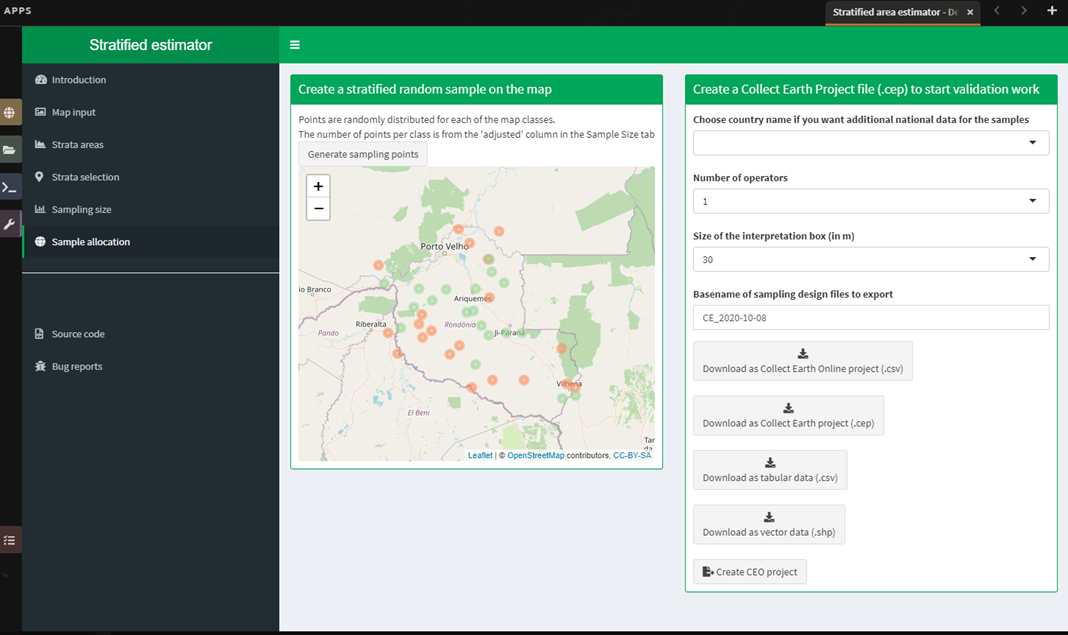The width and height of the screenshot is (1068, 635).
Task: Click the hamburger menu icon in the green header
Action: [294, 44]
